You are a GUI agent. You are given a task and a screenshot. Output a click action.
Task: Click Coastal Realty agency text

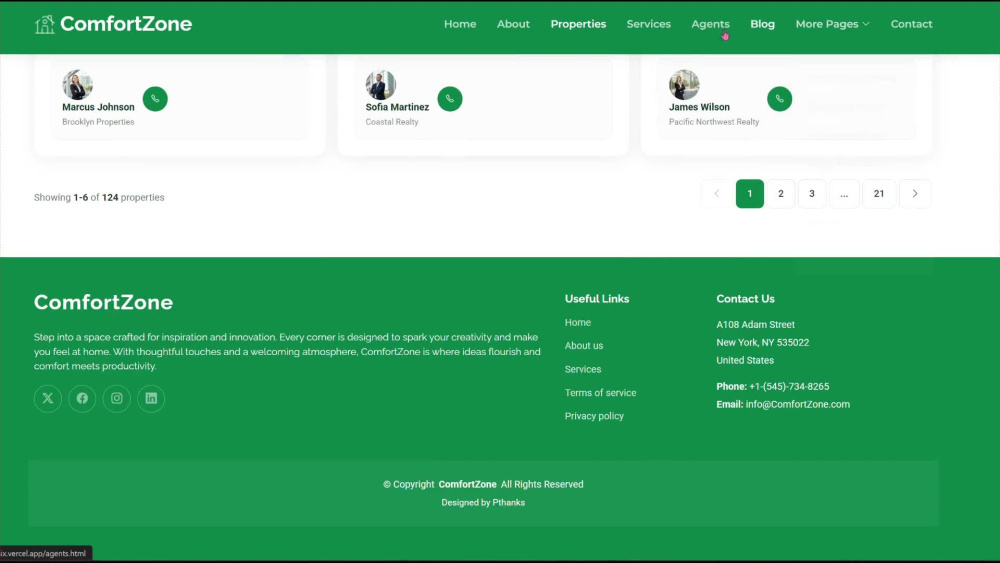[x=392, y=122]
